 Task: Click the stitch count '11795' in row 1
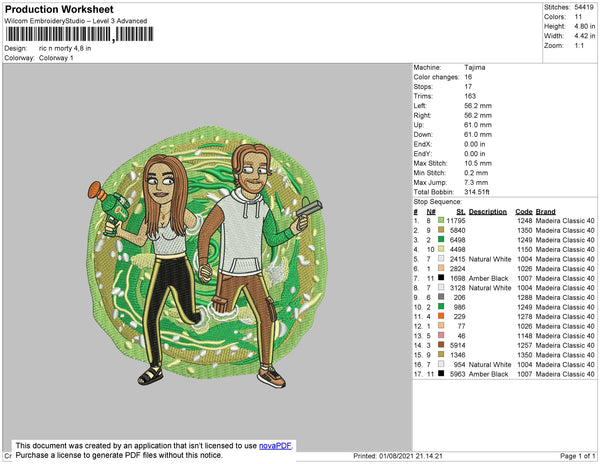pos(456,221)
